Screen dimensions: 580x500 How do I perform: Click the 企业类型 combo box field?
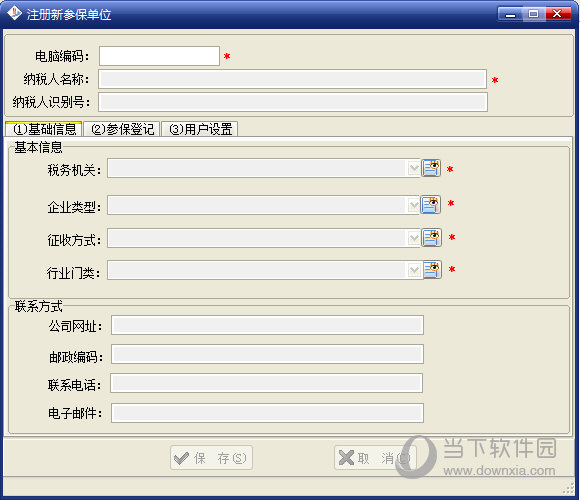click(264, 205)
